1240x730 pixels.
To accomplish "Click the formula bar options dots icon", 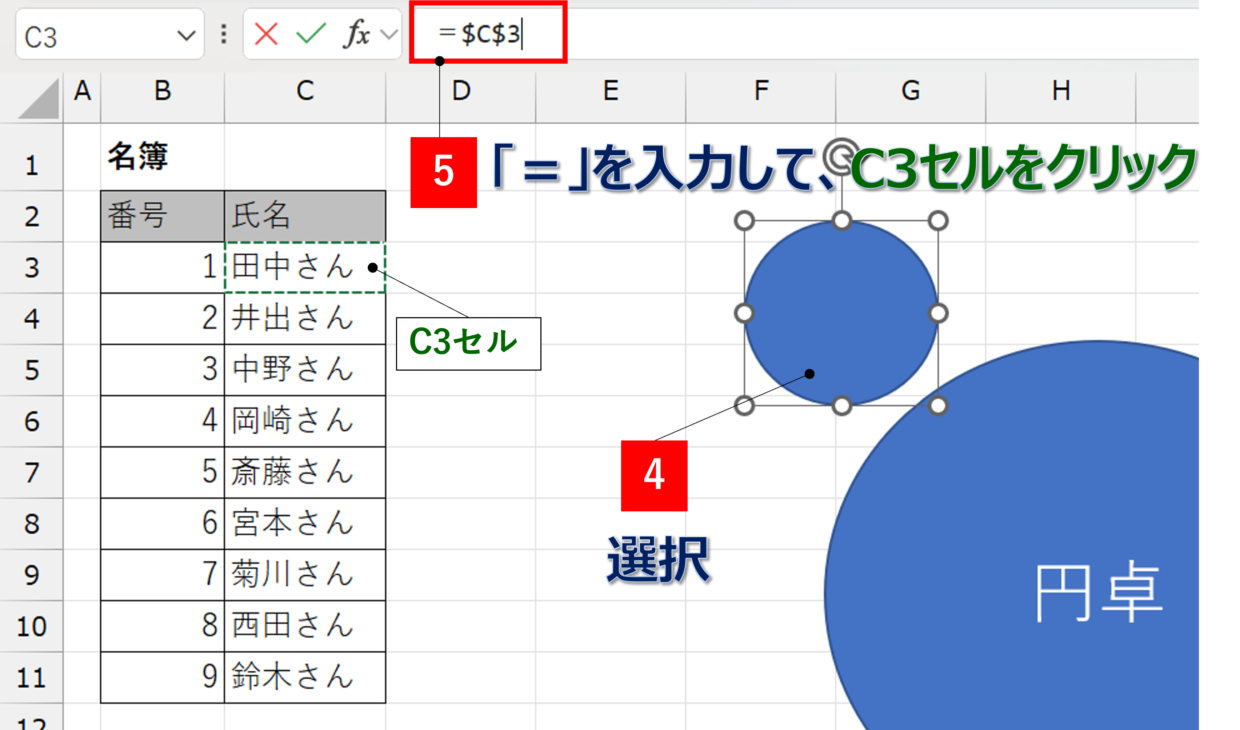I will point(223,35).
